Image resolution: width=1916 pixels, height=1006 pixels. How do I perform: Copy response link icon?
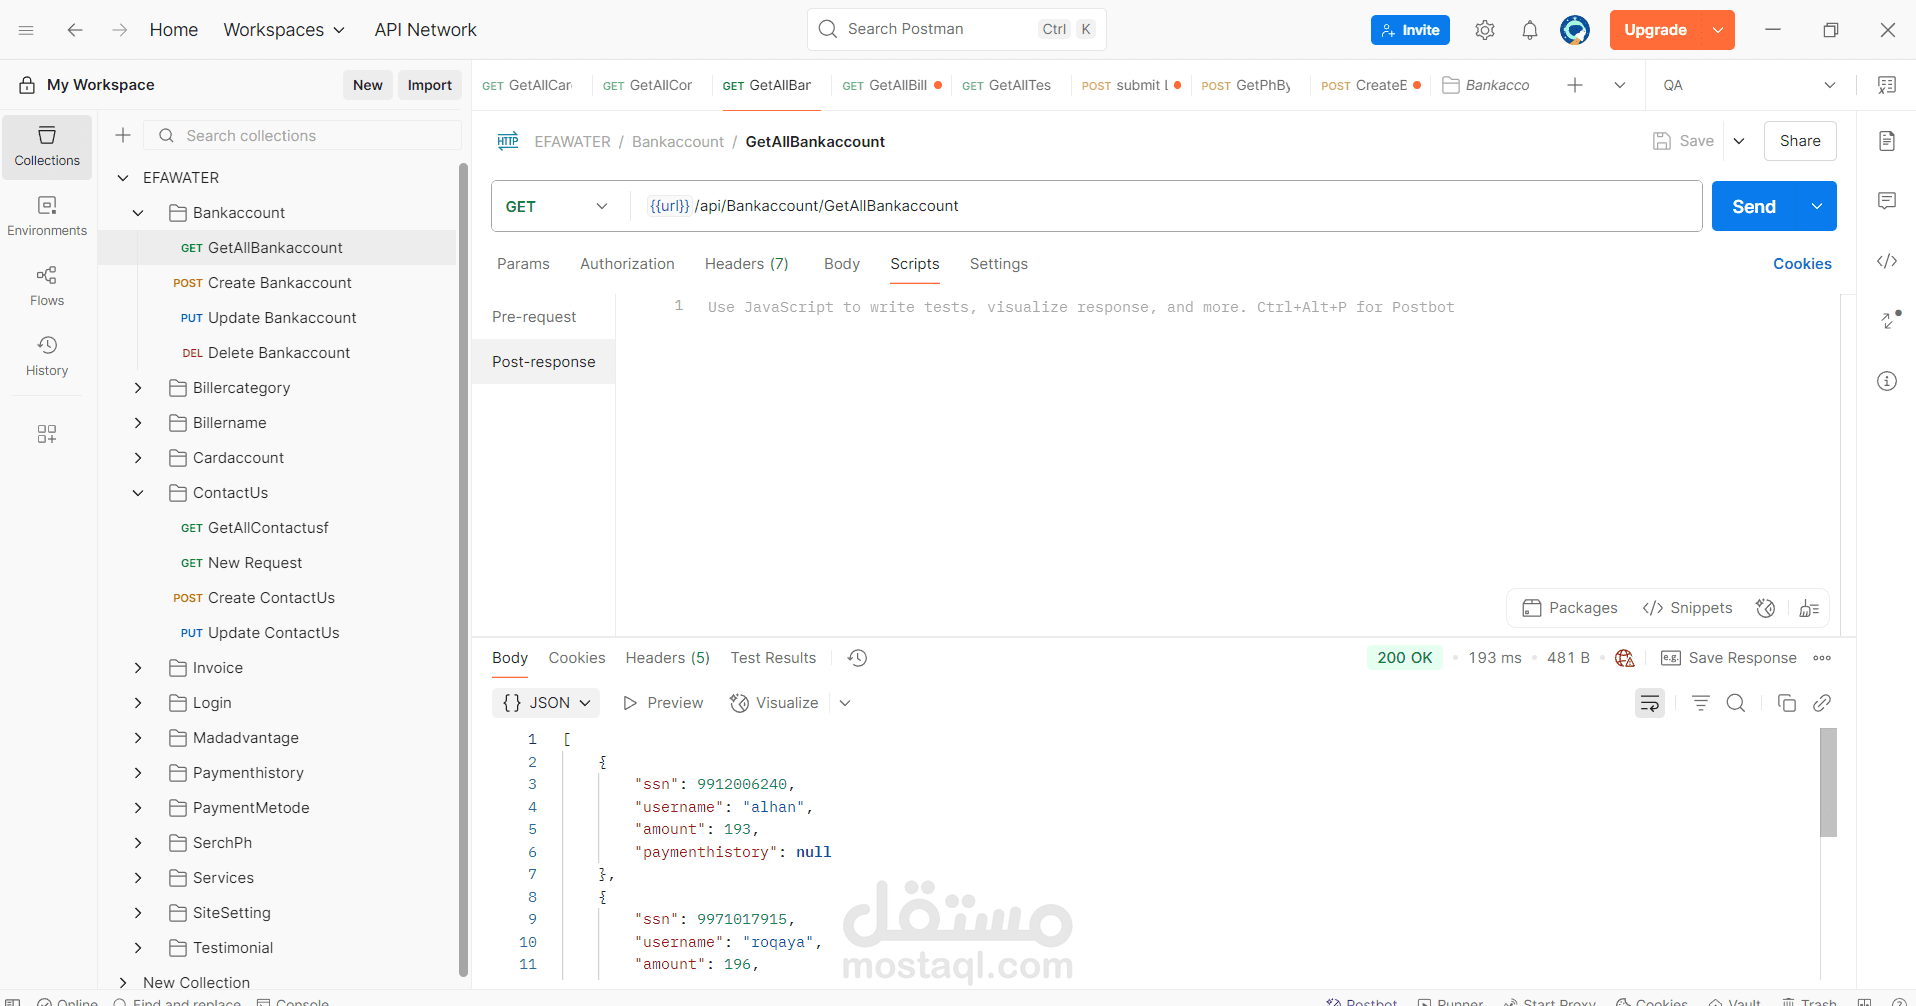(1822, 703)
